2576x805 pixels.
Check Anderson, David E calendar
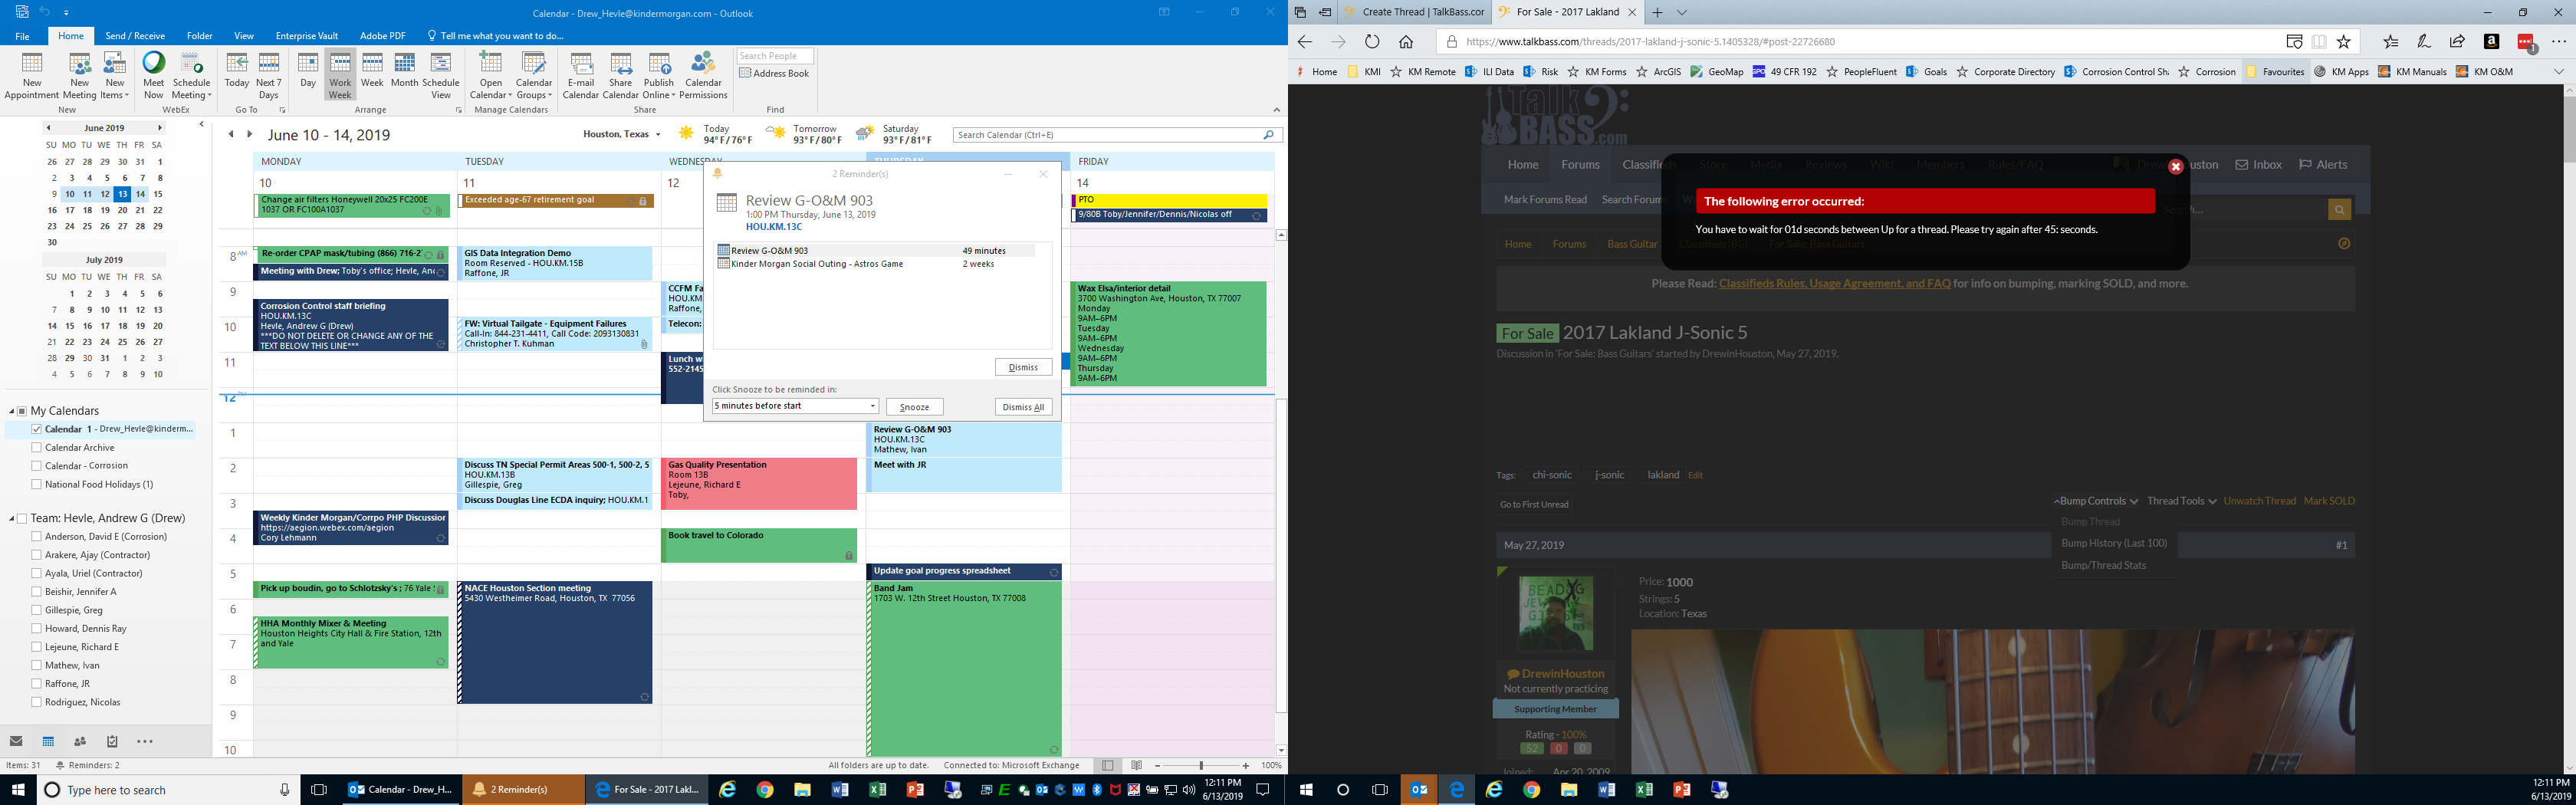(x=37, y=537)
